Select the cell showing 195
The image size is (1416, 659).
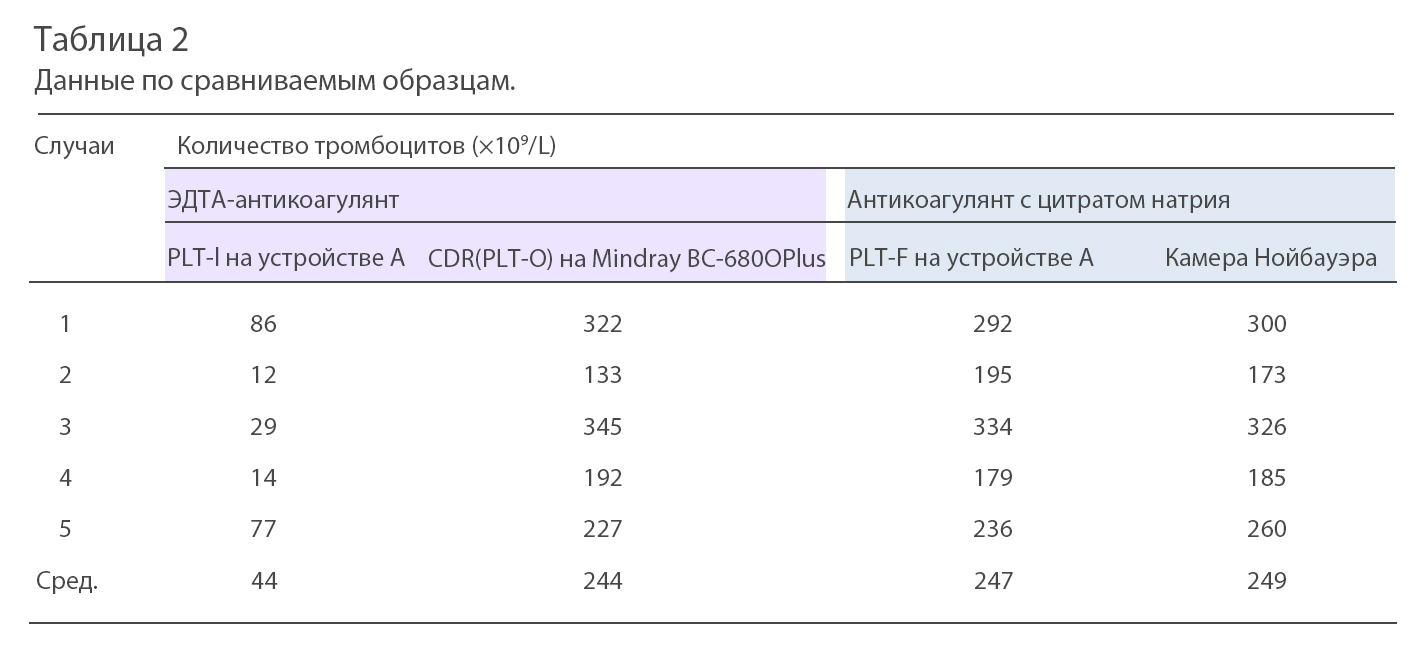[x=992, y=375]
